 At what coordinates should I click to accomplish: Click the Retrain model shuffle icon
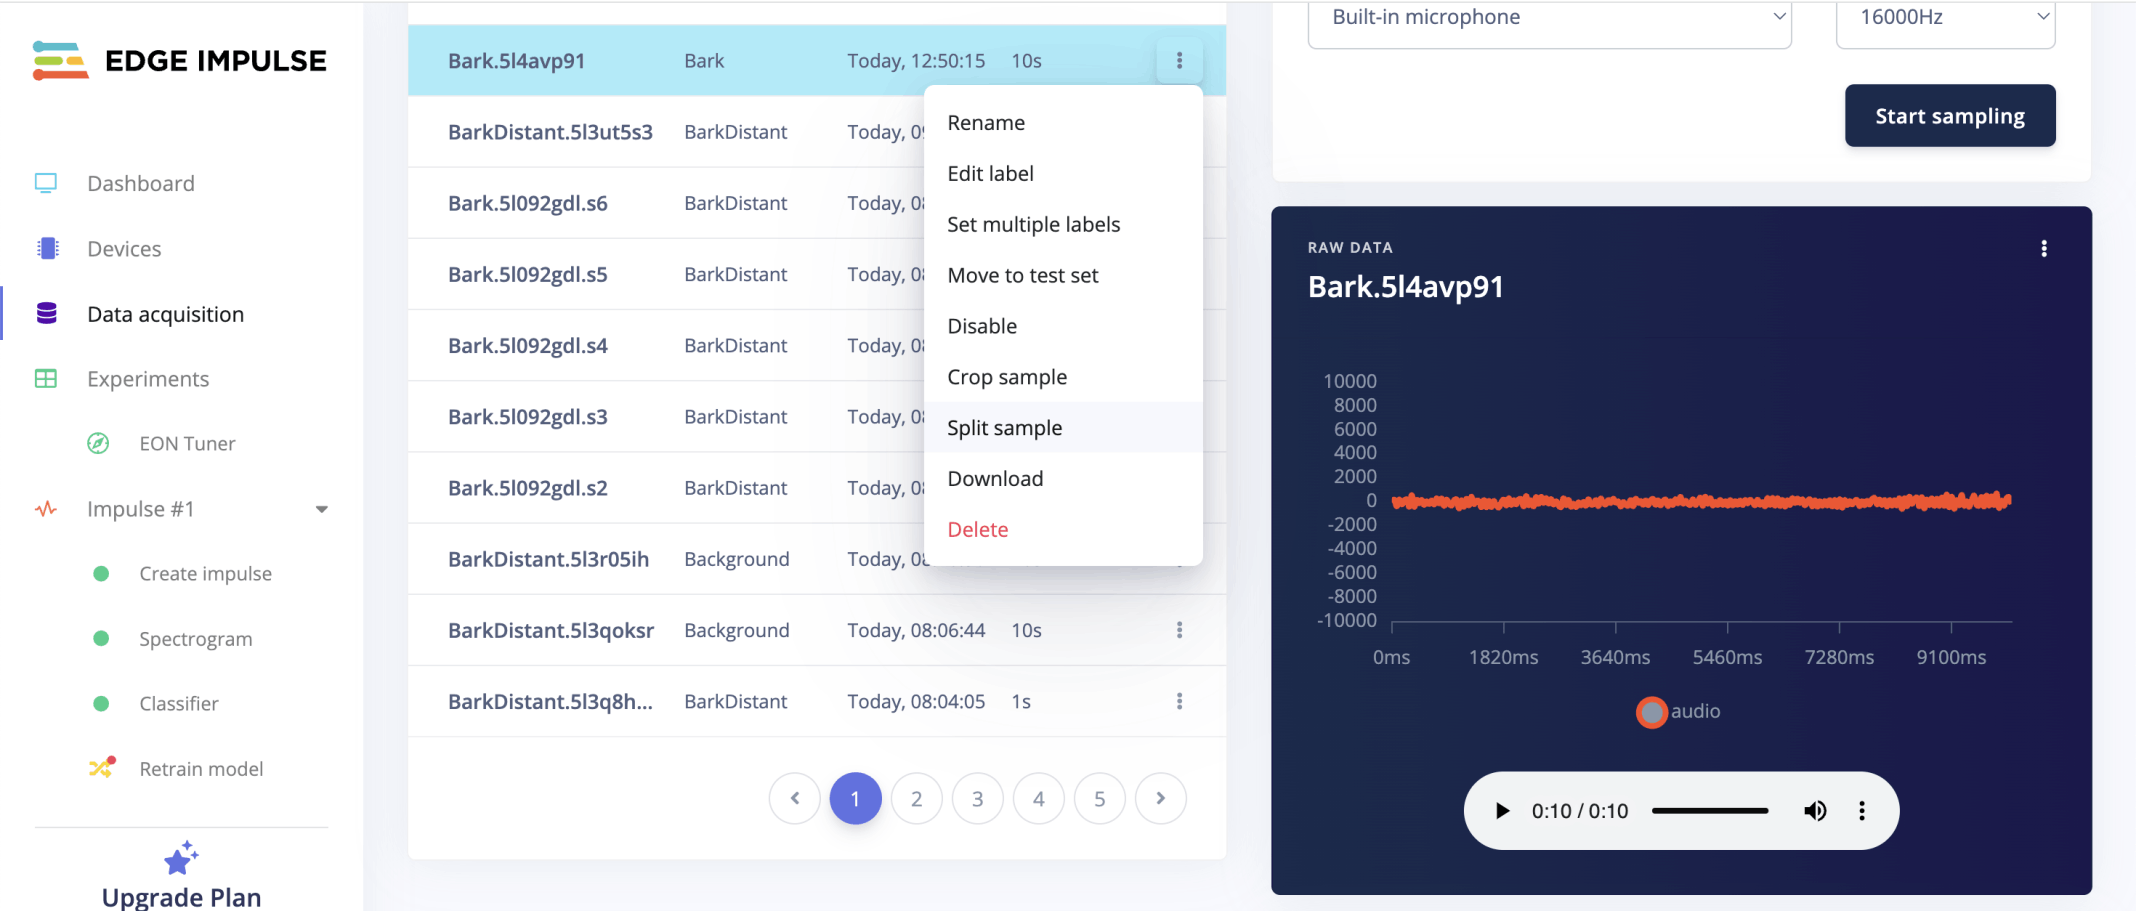pos(101,768)
